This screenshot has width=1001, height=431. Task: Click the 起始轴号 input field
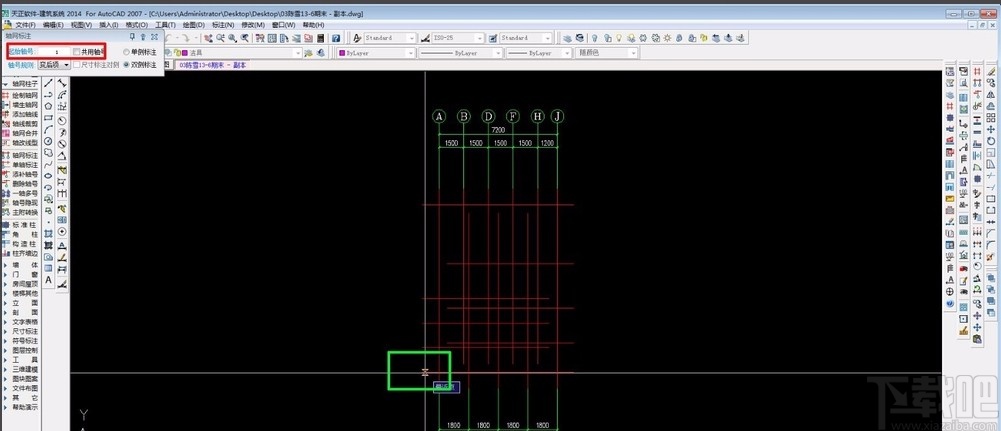tap(54, 51)
